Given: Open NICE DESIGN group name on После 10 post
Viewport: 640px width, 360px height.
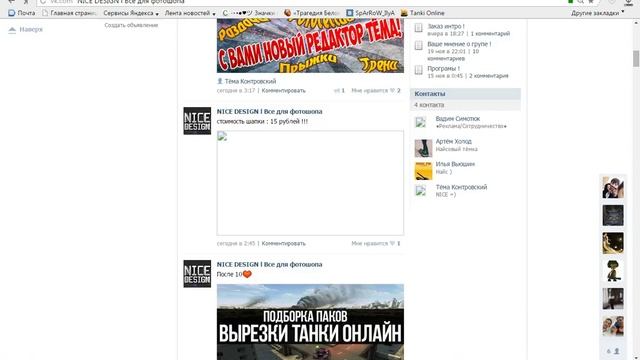Looking at the screenshot, I should pyautogui.click(x=269, y=264).
